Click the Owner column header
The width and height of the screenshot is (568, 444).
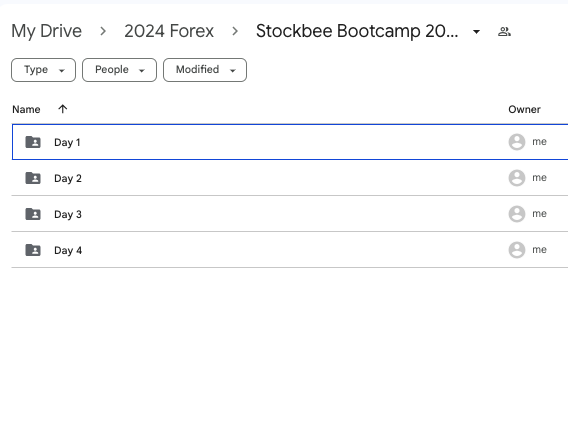tap(524, 109)
